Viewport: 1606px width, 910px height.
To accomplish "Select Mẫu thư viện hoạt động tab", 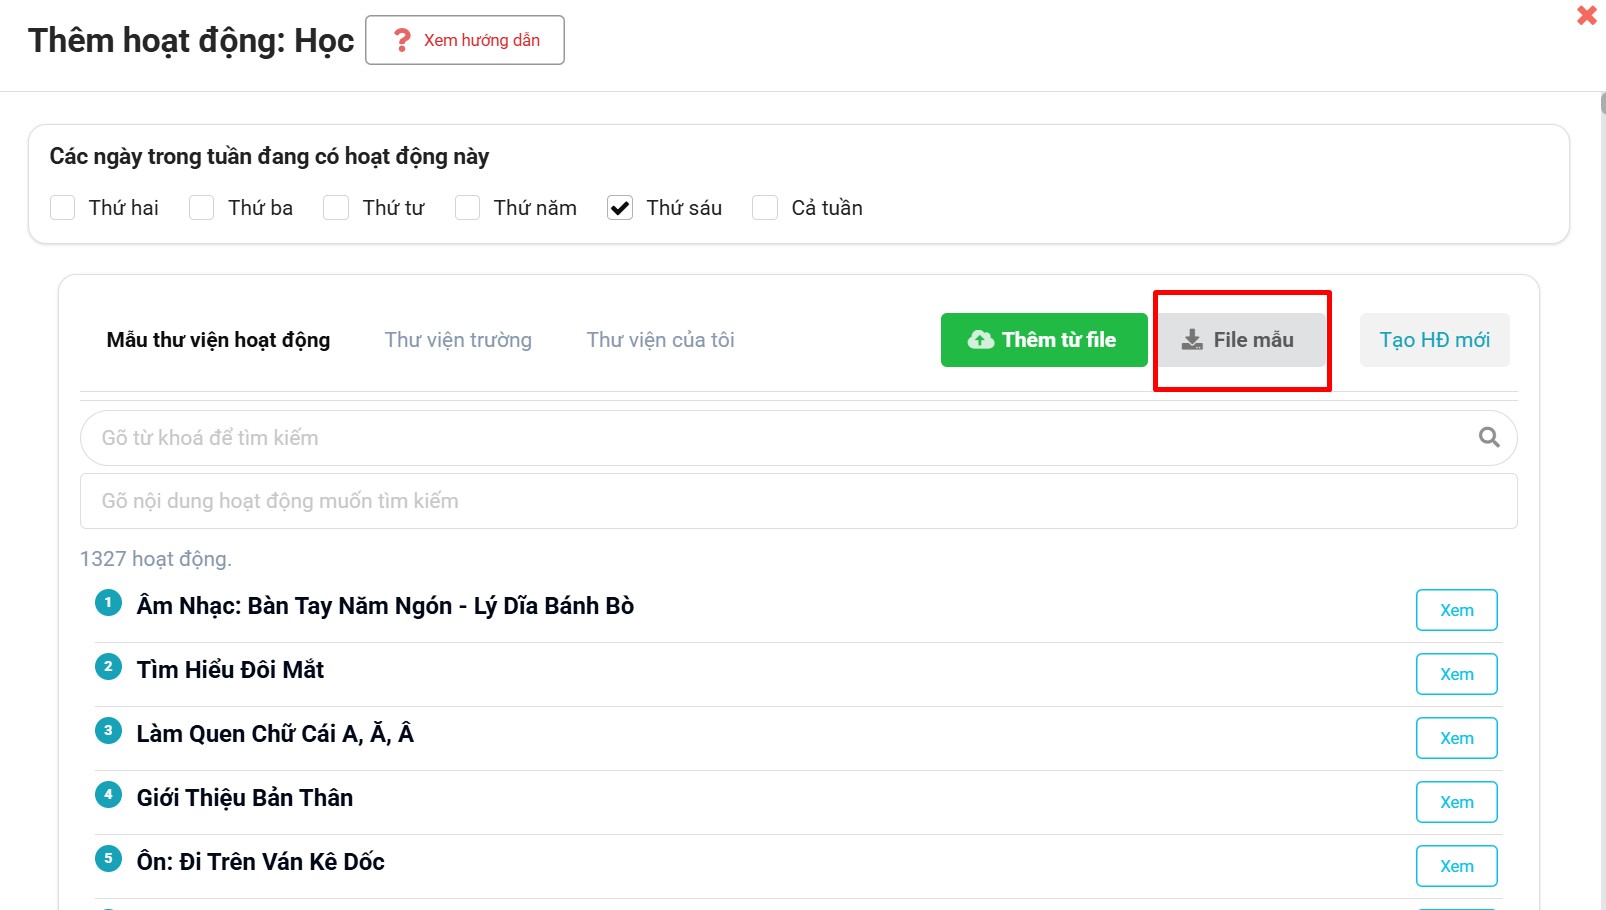I will tap(218, 340).
